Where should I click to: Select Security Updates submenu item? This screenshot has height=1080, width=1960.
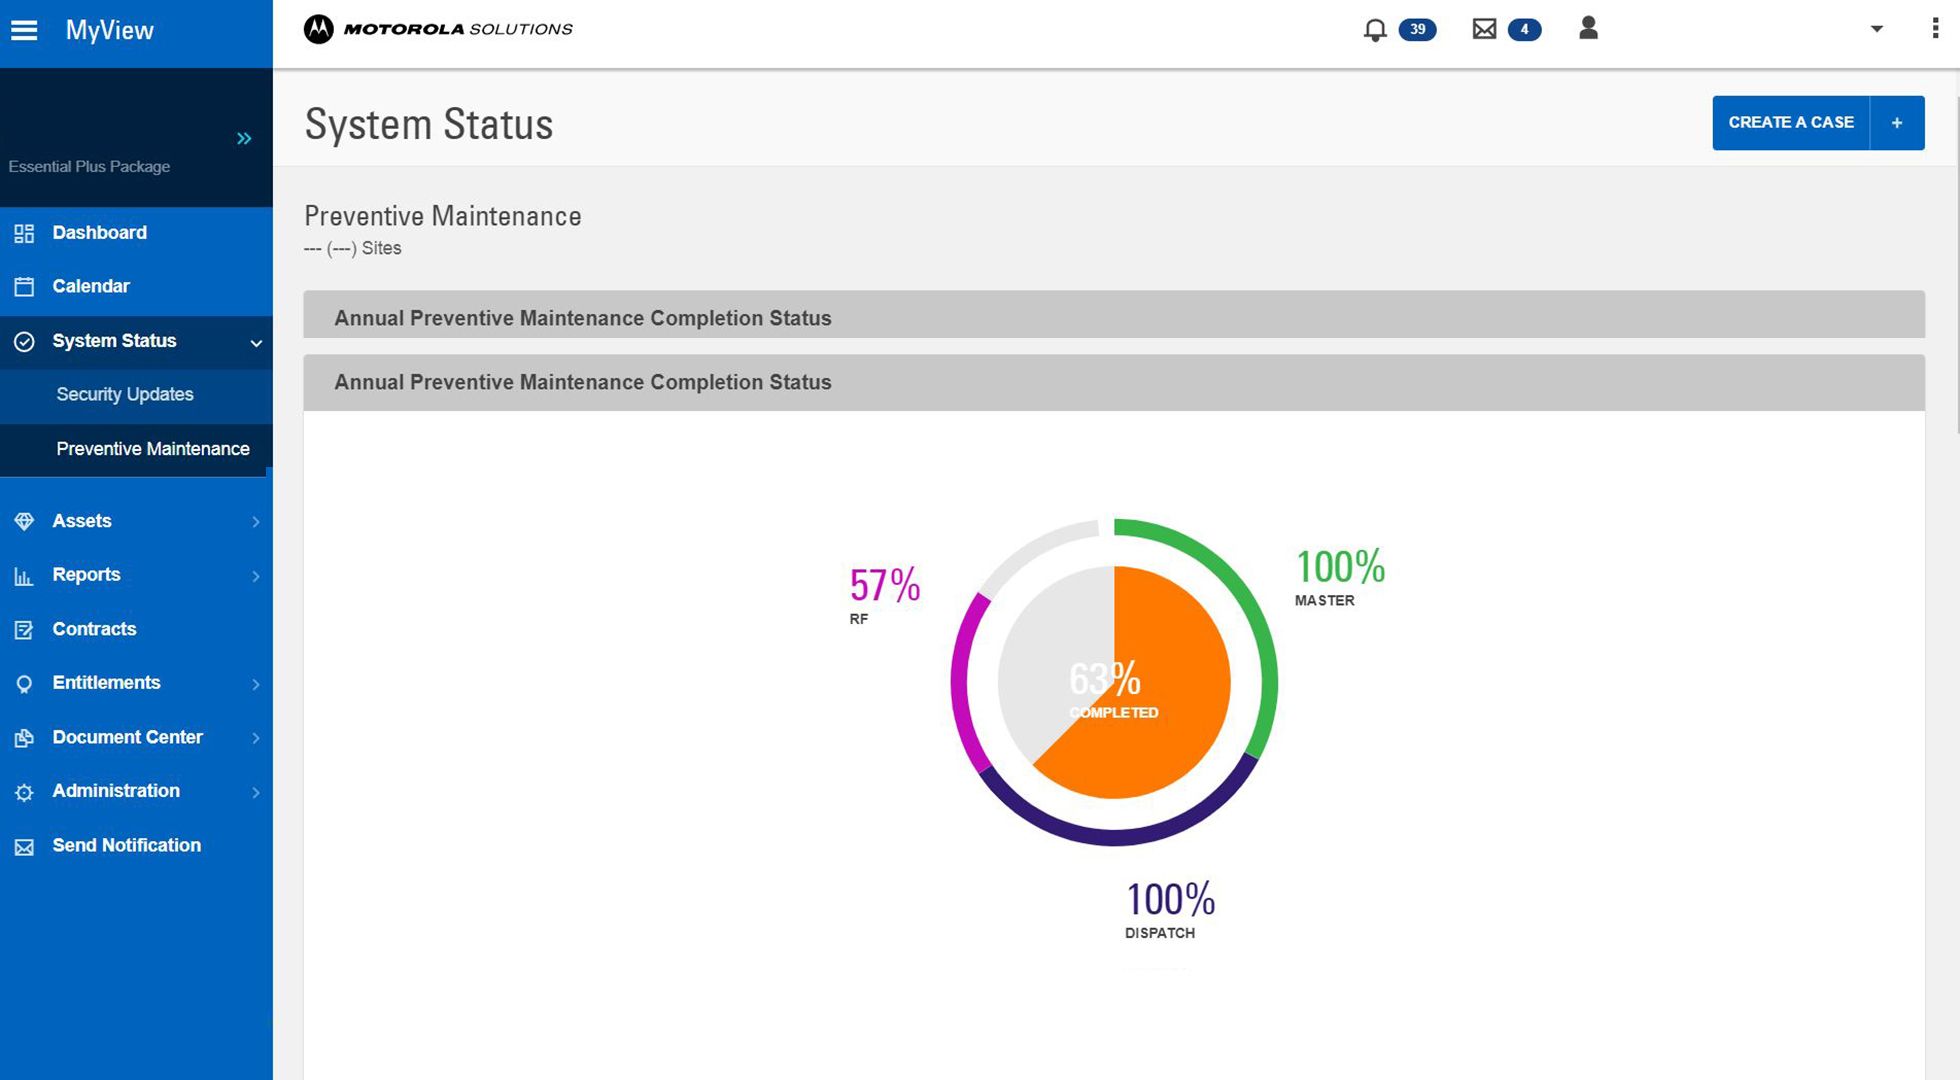coord(125,394)
